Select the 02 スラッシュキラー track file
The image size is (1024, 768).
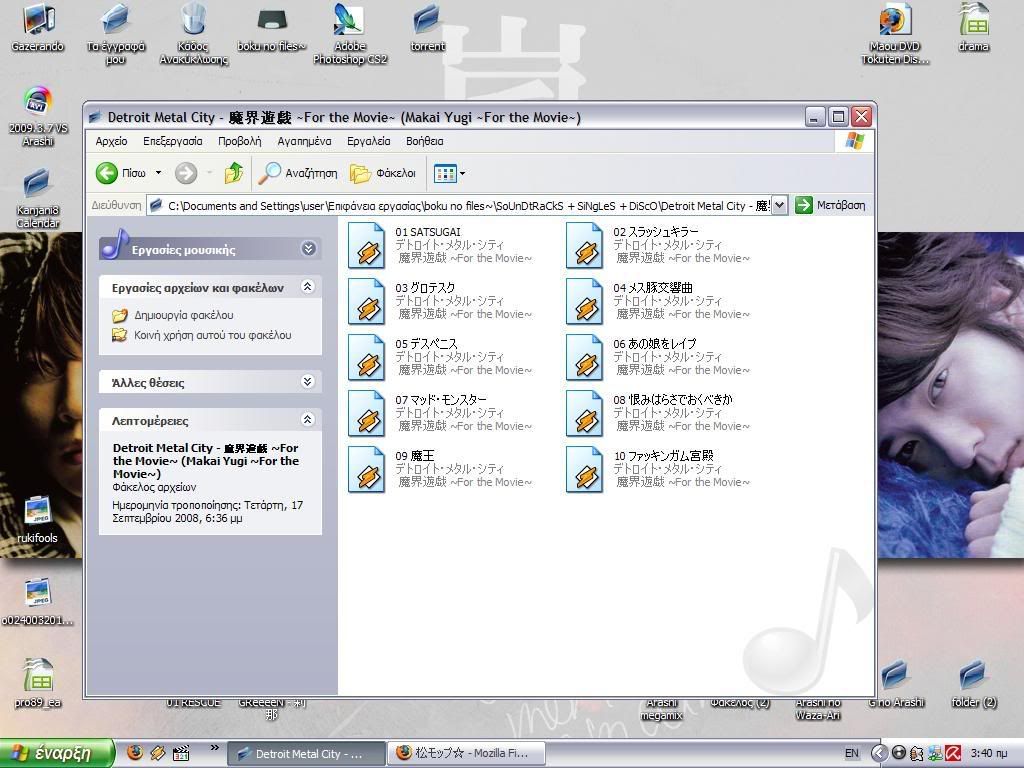click(658, 245)
